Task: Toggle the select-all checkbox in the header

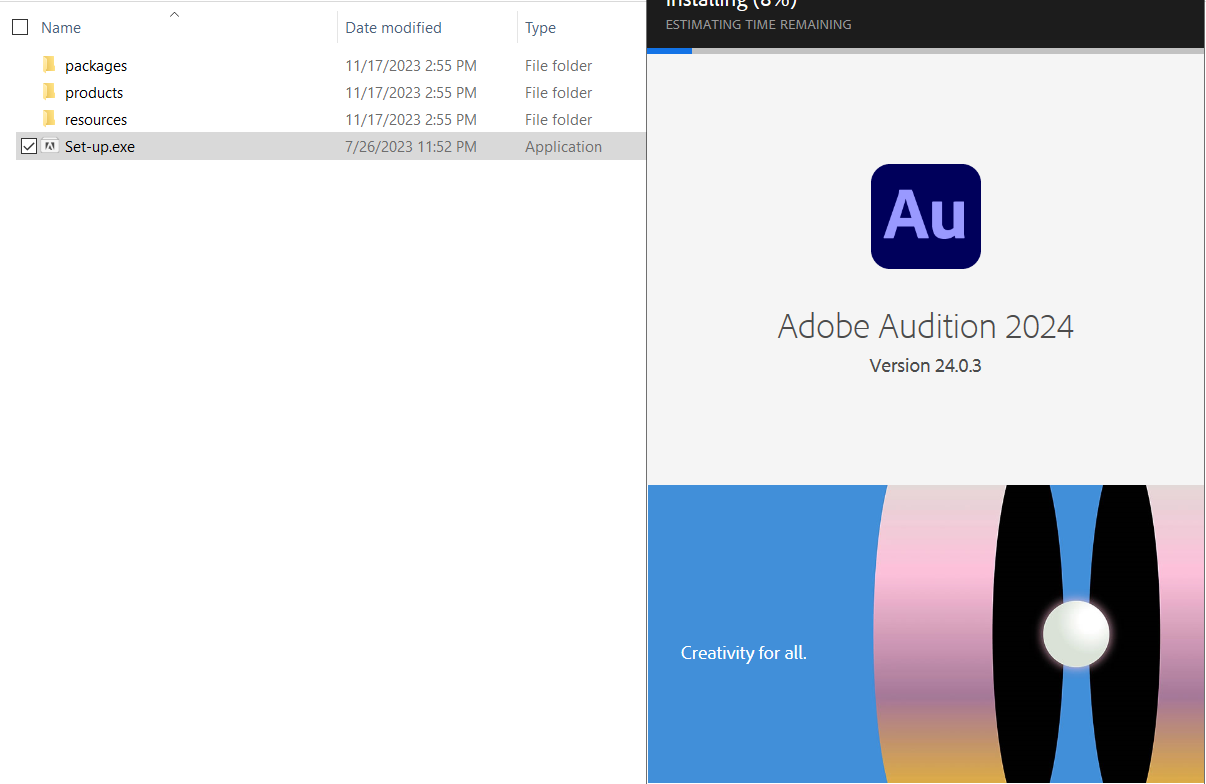Action: point(20,27)
